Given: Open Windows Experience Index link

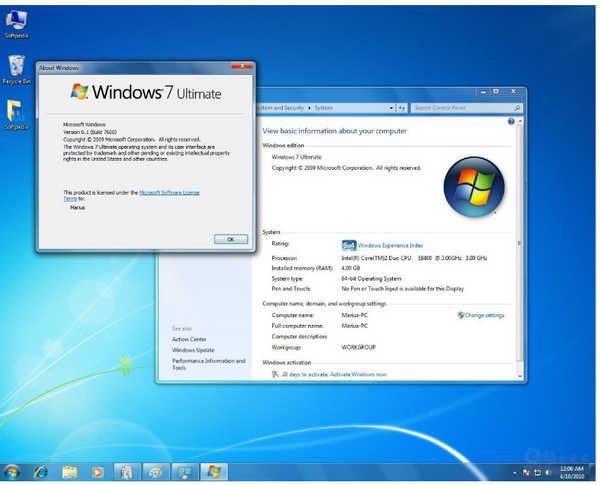Looking at the screenshot, I should pos(390,245).
